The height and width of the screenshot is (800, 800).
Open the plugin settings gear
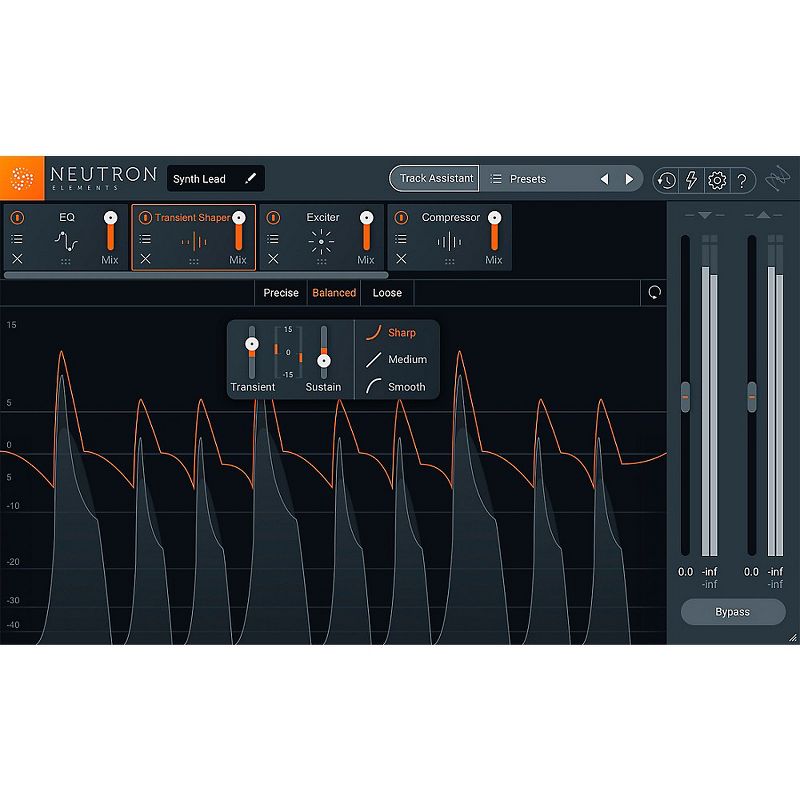[717, 180]
